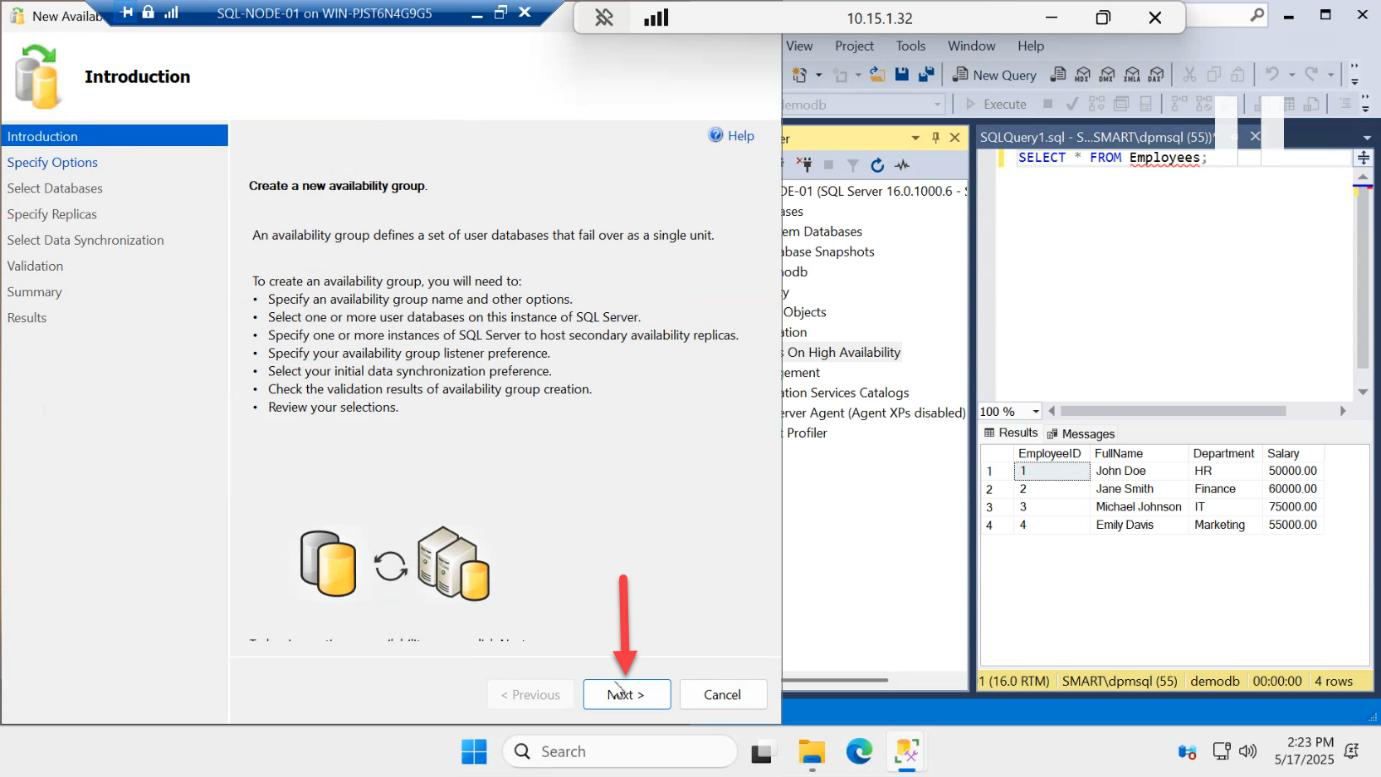
Task: Click the Save icon in SSMS toolbar
Action: click(902, 75)
